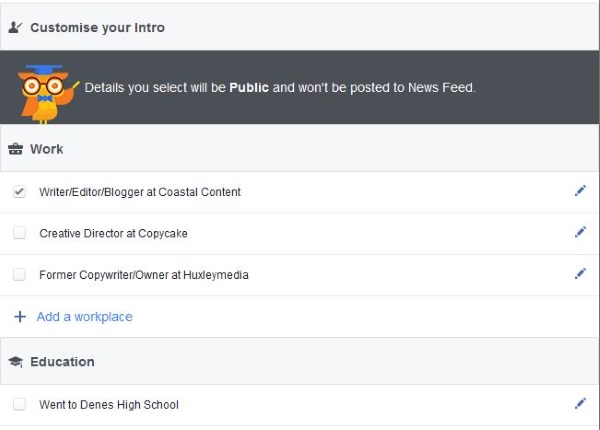Check the Went to Denes High School box
Screen dimensions: 600x430
click(20, 404)
